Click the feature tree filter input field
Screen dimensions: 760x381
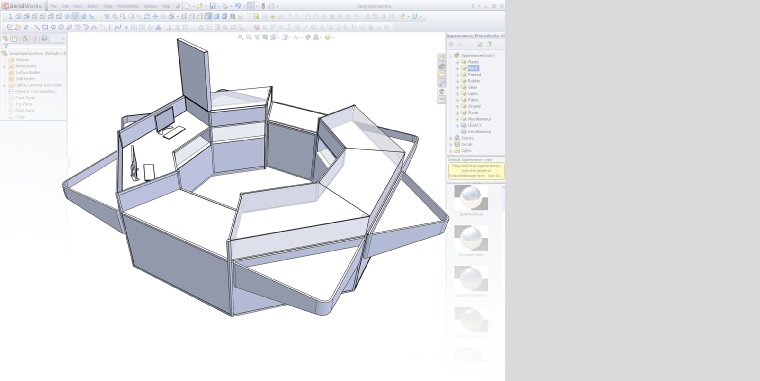35,47
